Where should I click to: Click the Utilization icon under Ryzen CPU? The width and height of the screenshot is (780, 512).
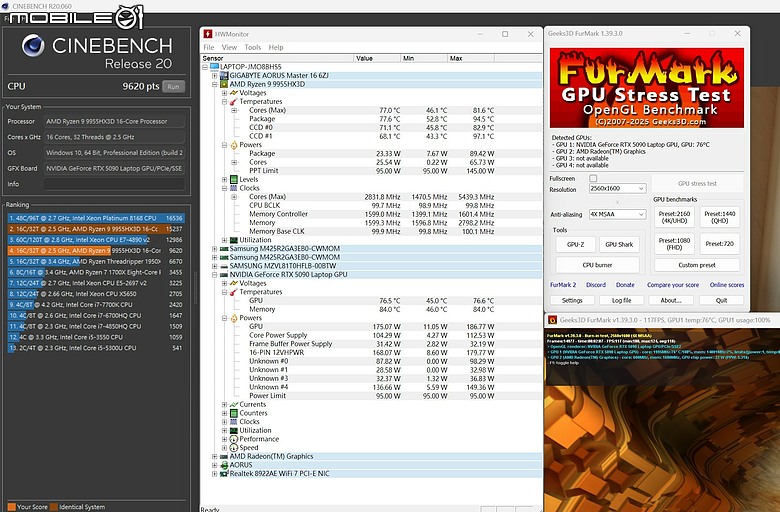[233, 240]
